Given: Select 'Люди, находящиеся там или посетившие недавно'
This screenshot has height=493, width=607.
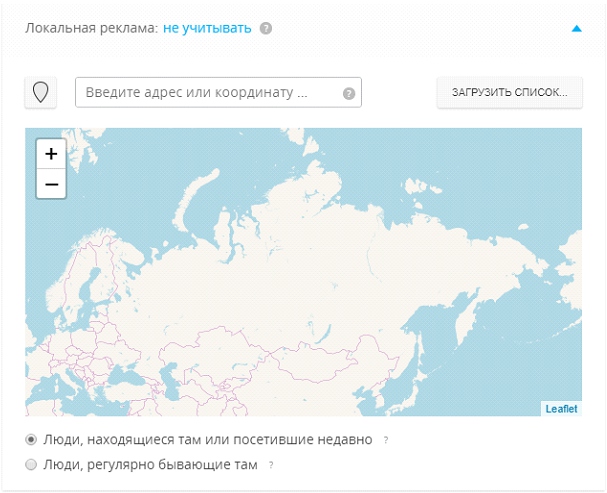Looking at the screenshot, I should (x=31, y=440).
